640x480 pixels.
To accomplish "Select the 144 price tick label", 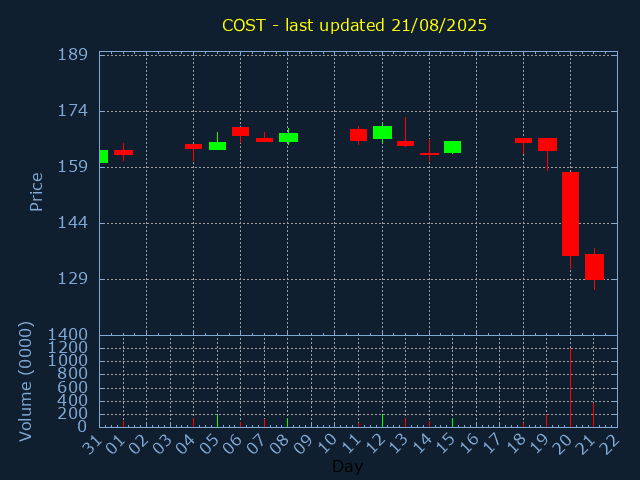I will (x=73, y=223).
